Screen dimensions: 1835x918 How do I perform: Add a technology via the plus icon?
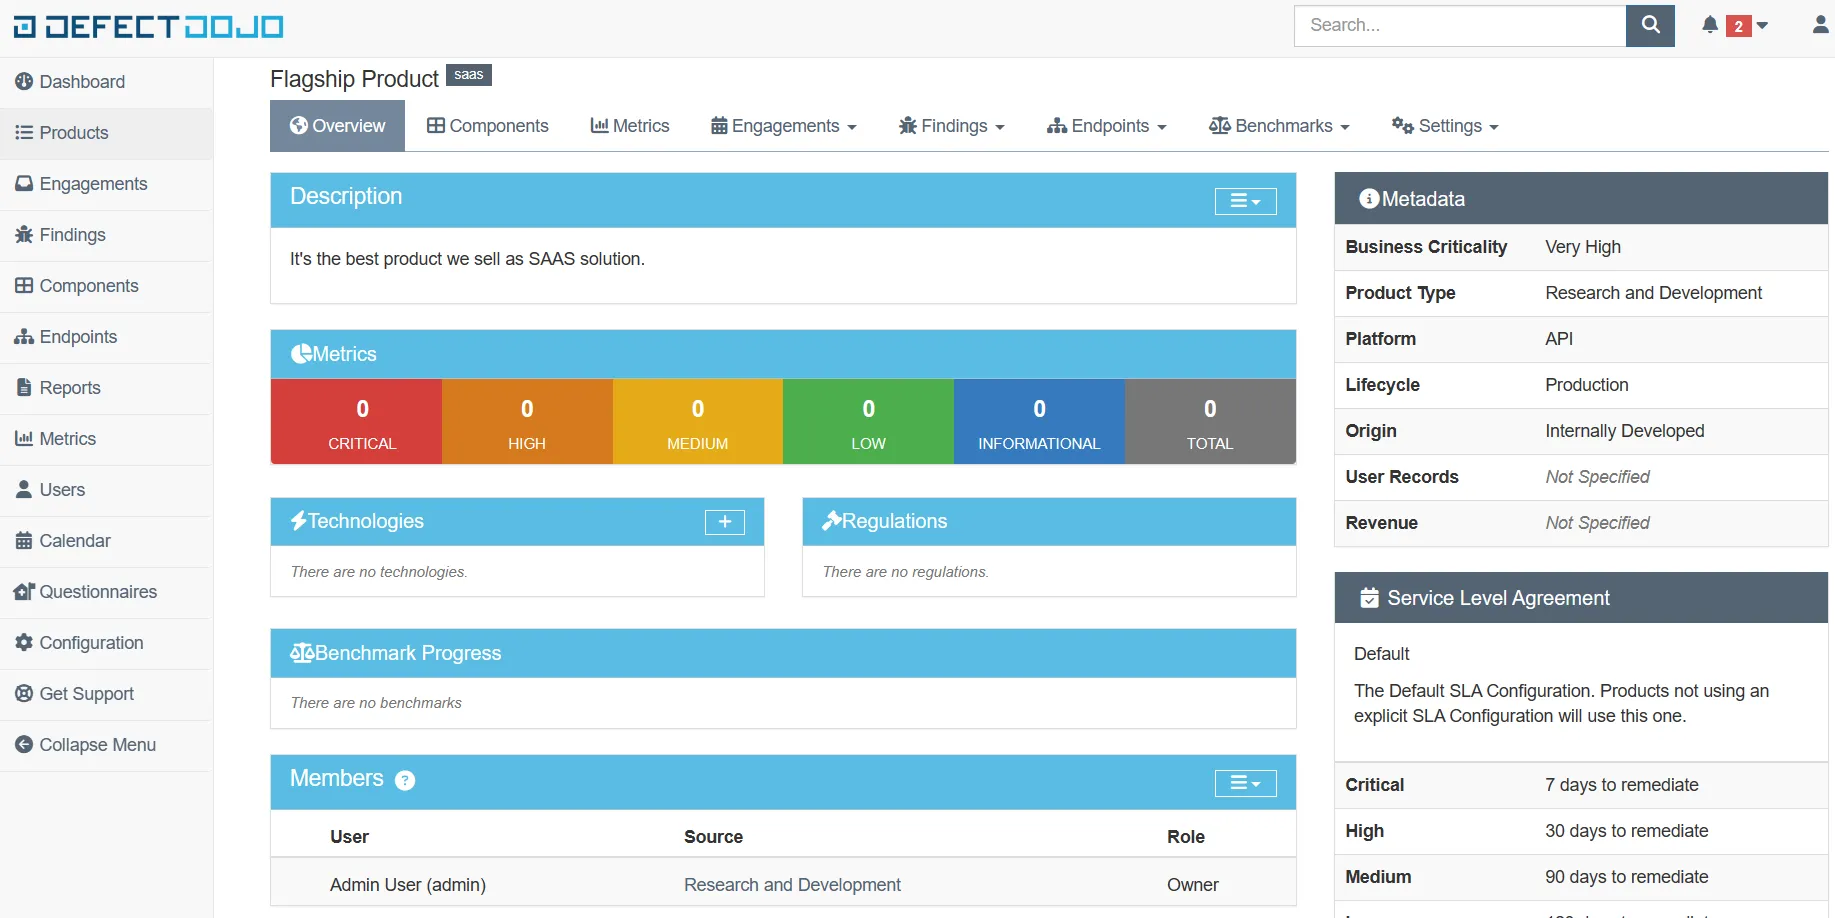[724, 522]
